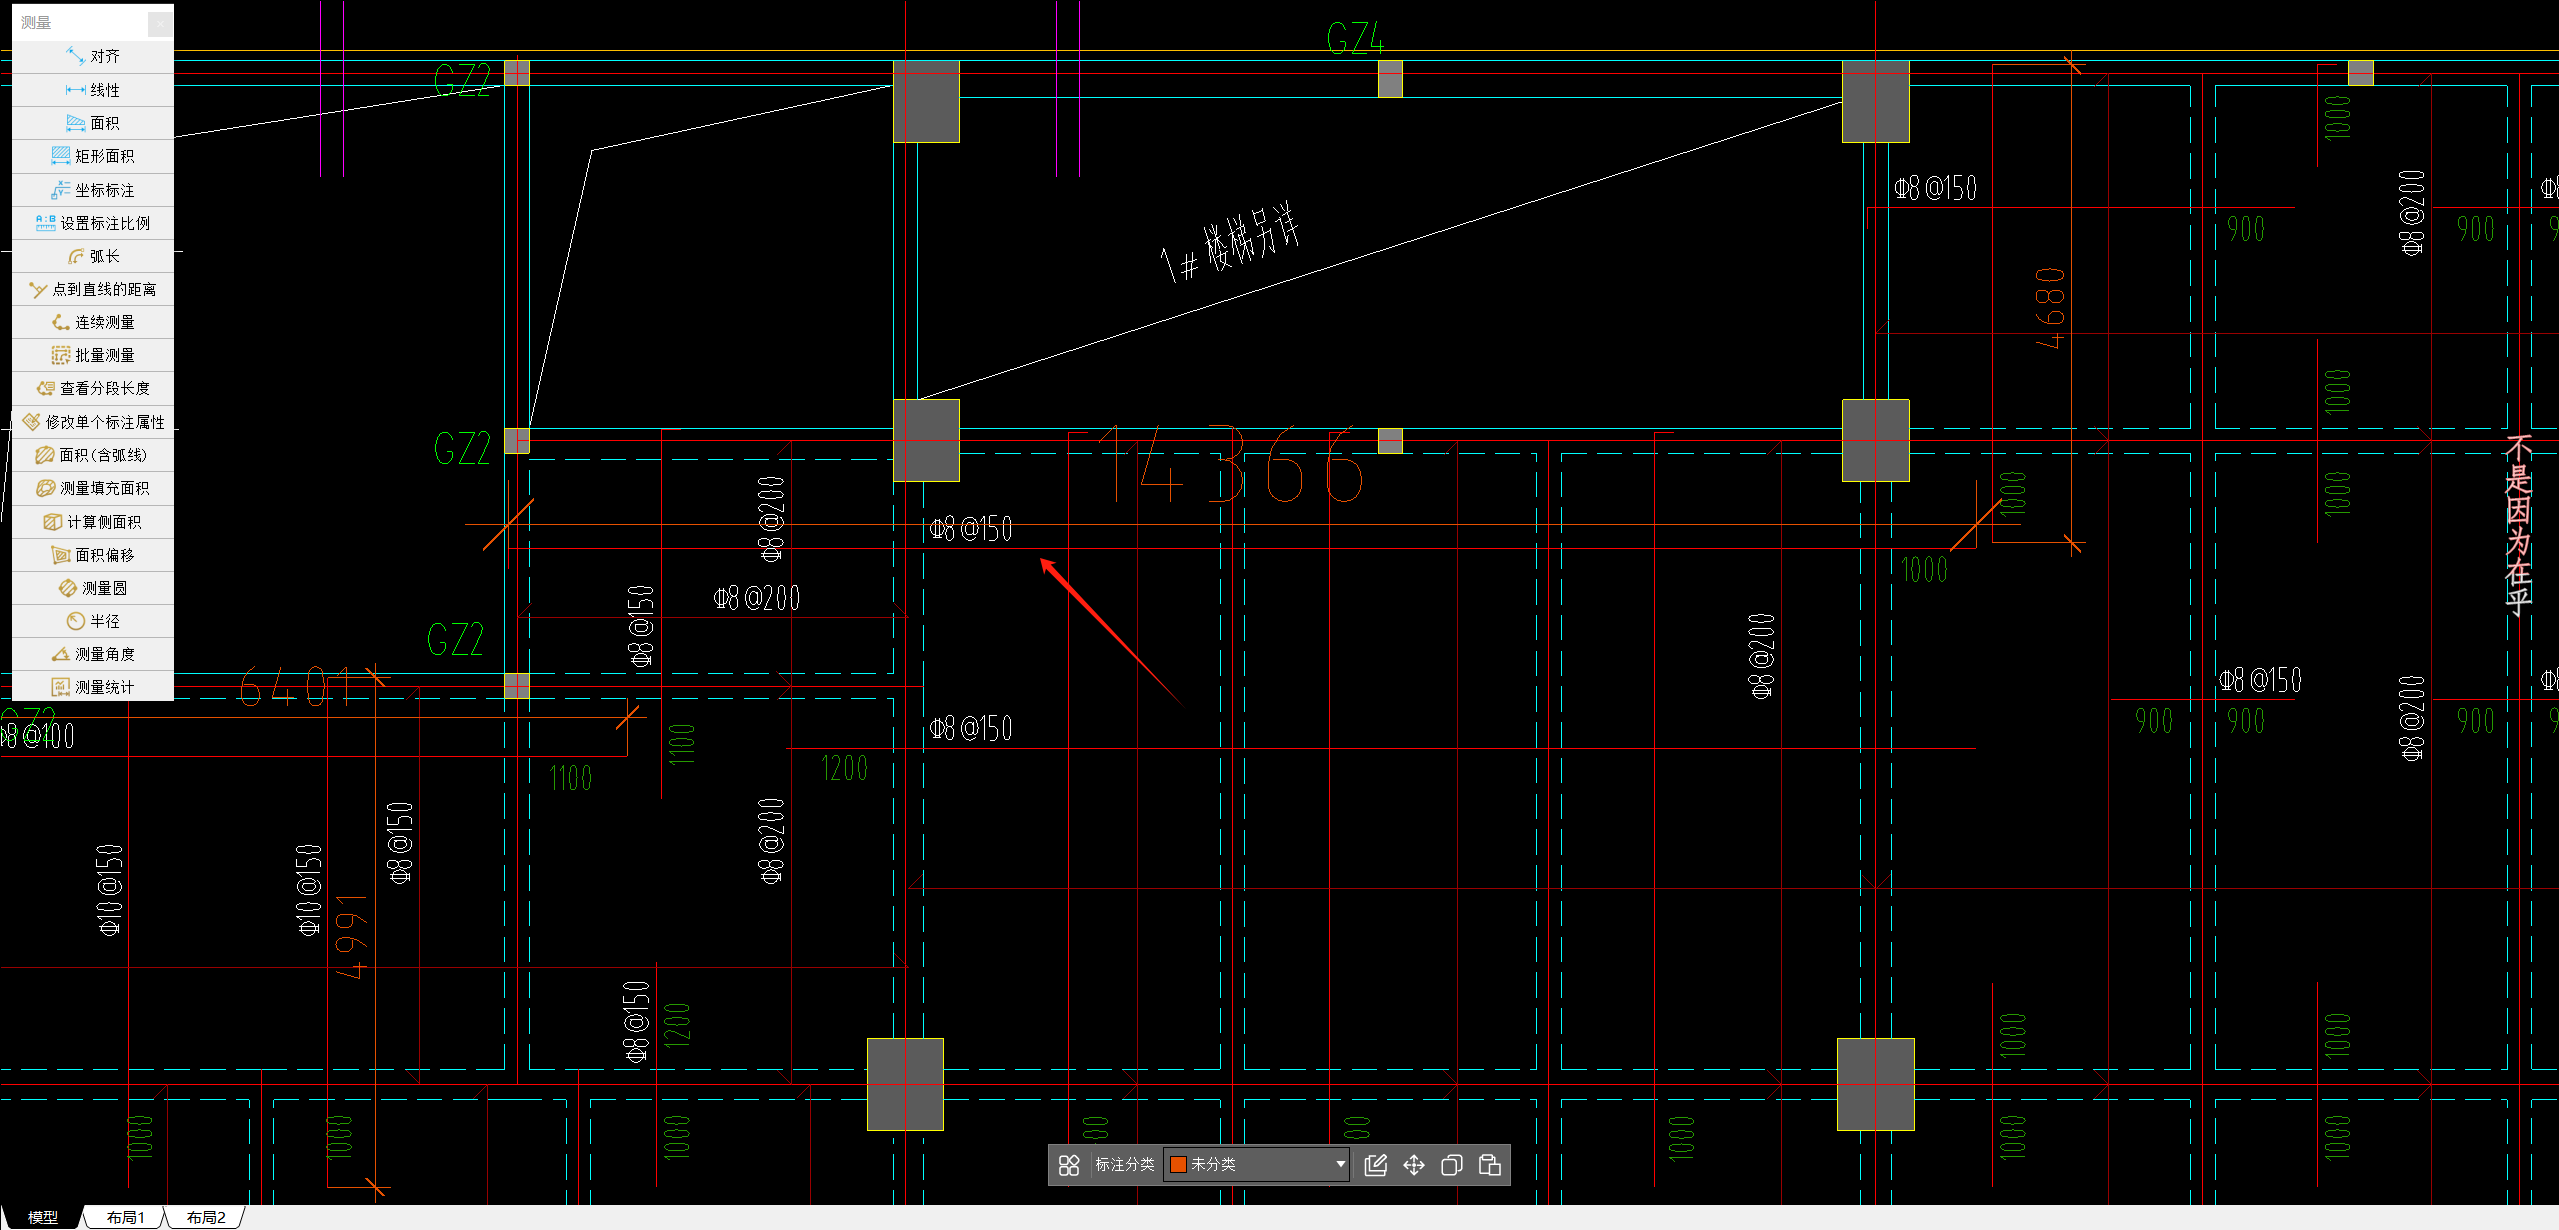Choose 面积(含弧线) (area with arcs) tool
Screen dimensions: 2559x1230
[93, 455]
